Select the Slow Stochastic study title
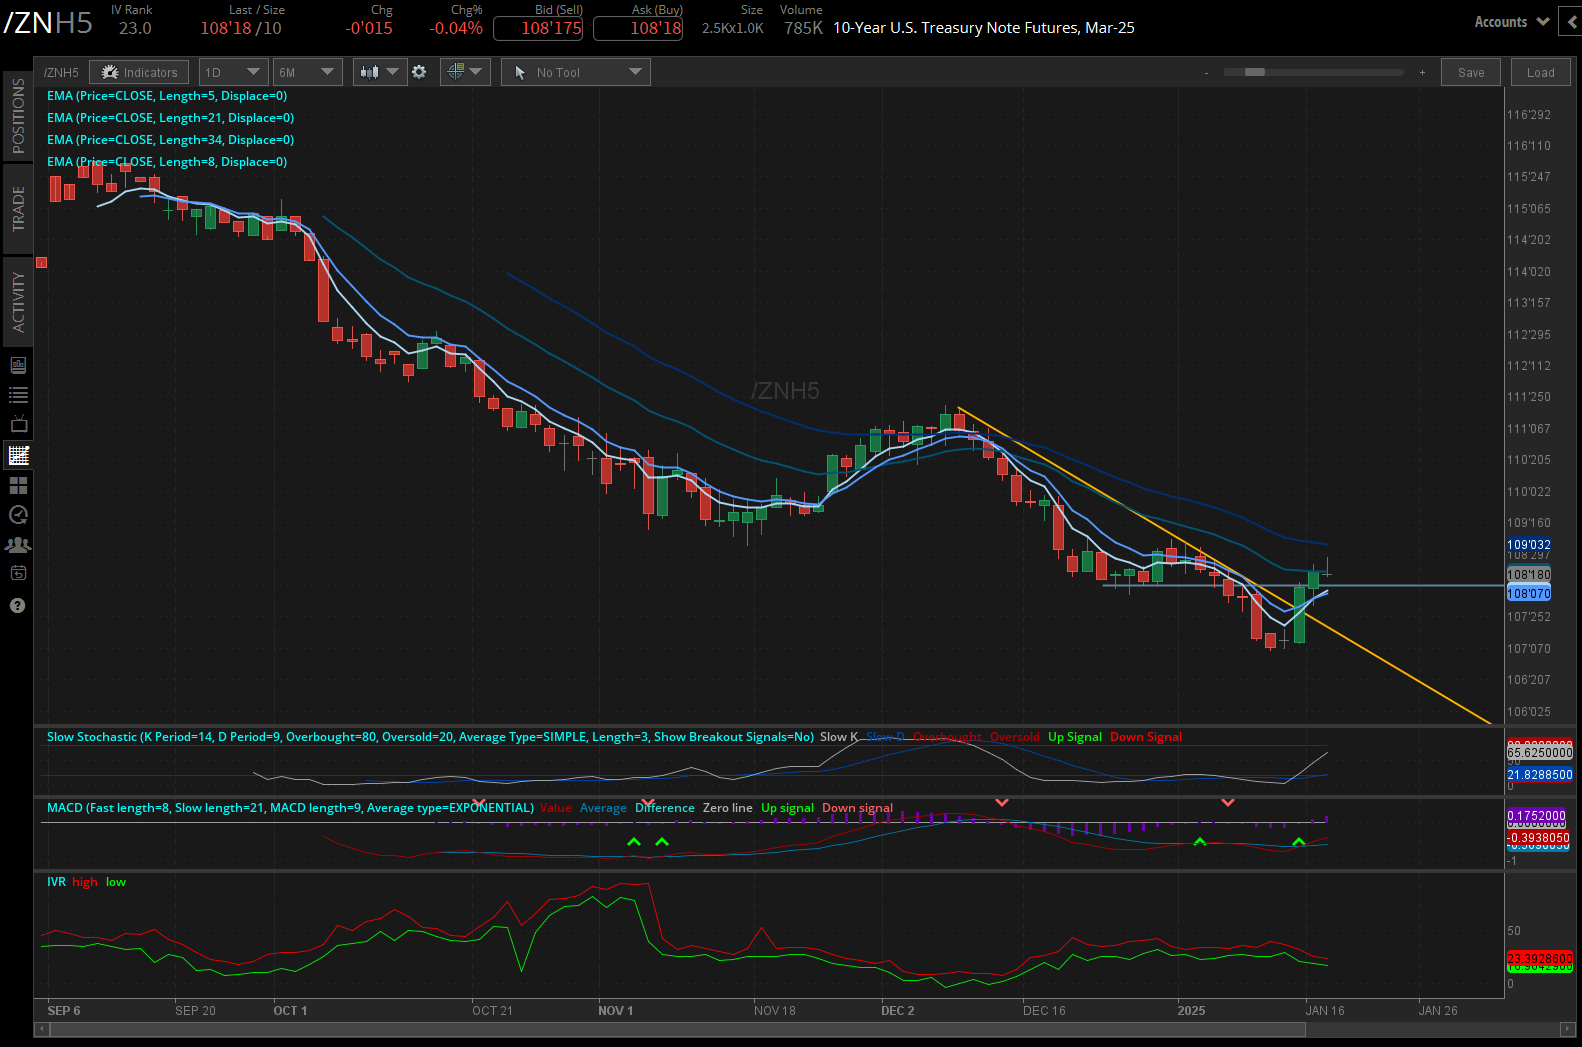 430,737
